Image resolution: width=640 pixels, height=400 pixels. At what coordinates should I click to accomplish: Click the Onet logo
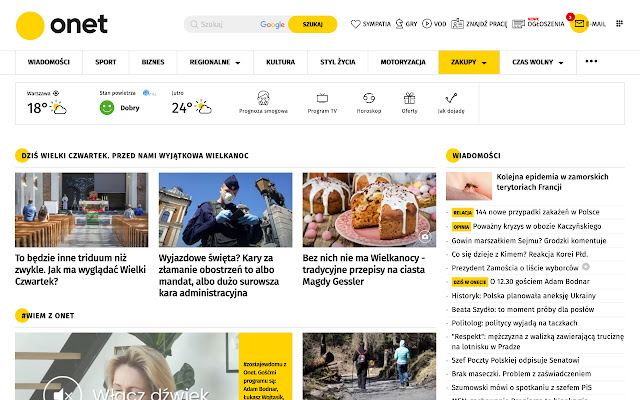pos(62,25)
